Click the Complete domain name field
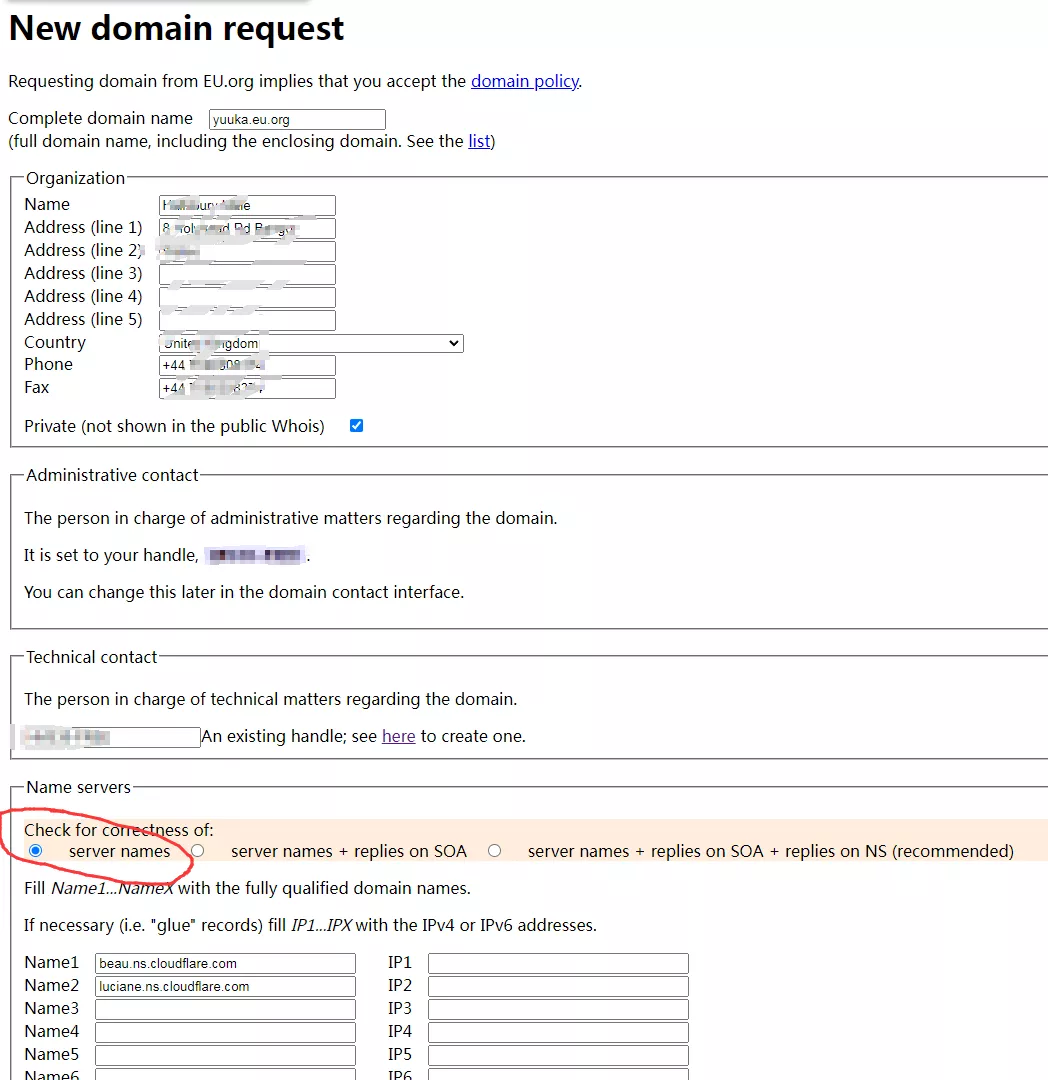This screenshot has width=1048, height=1080. tap(297, 119)
